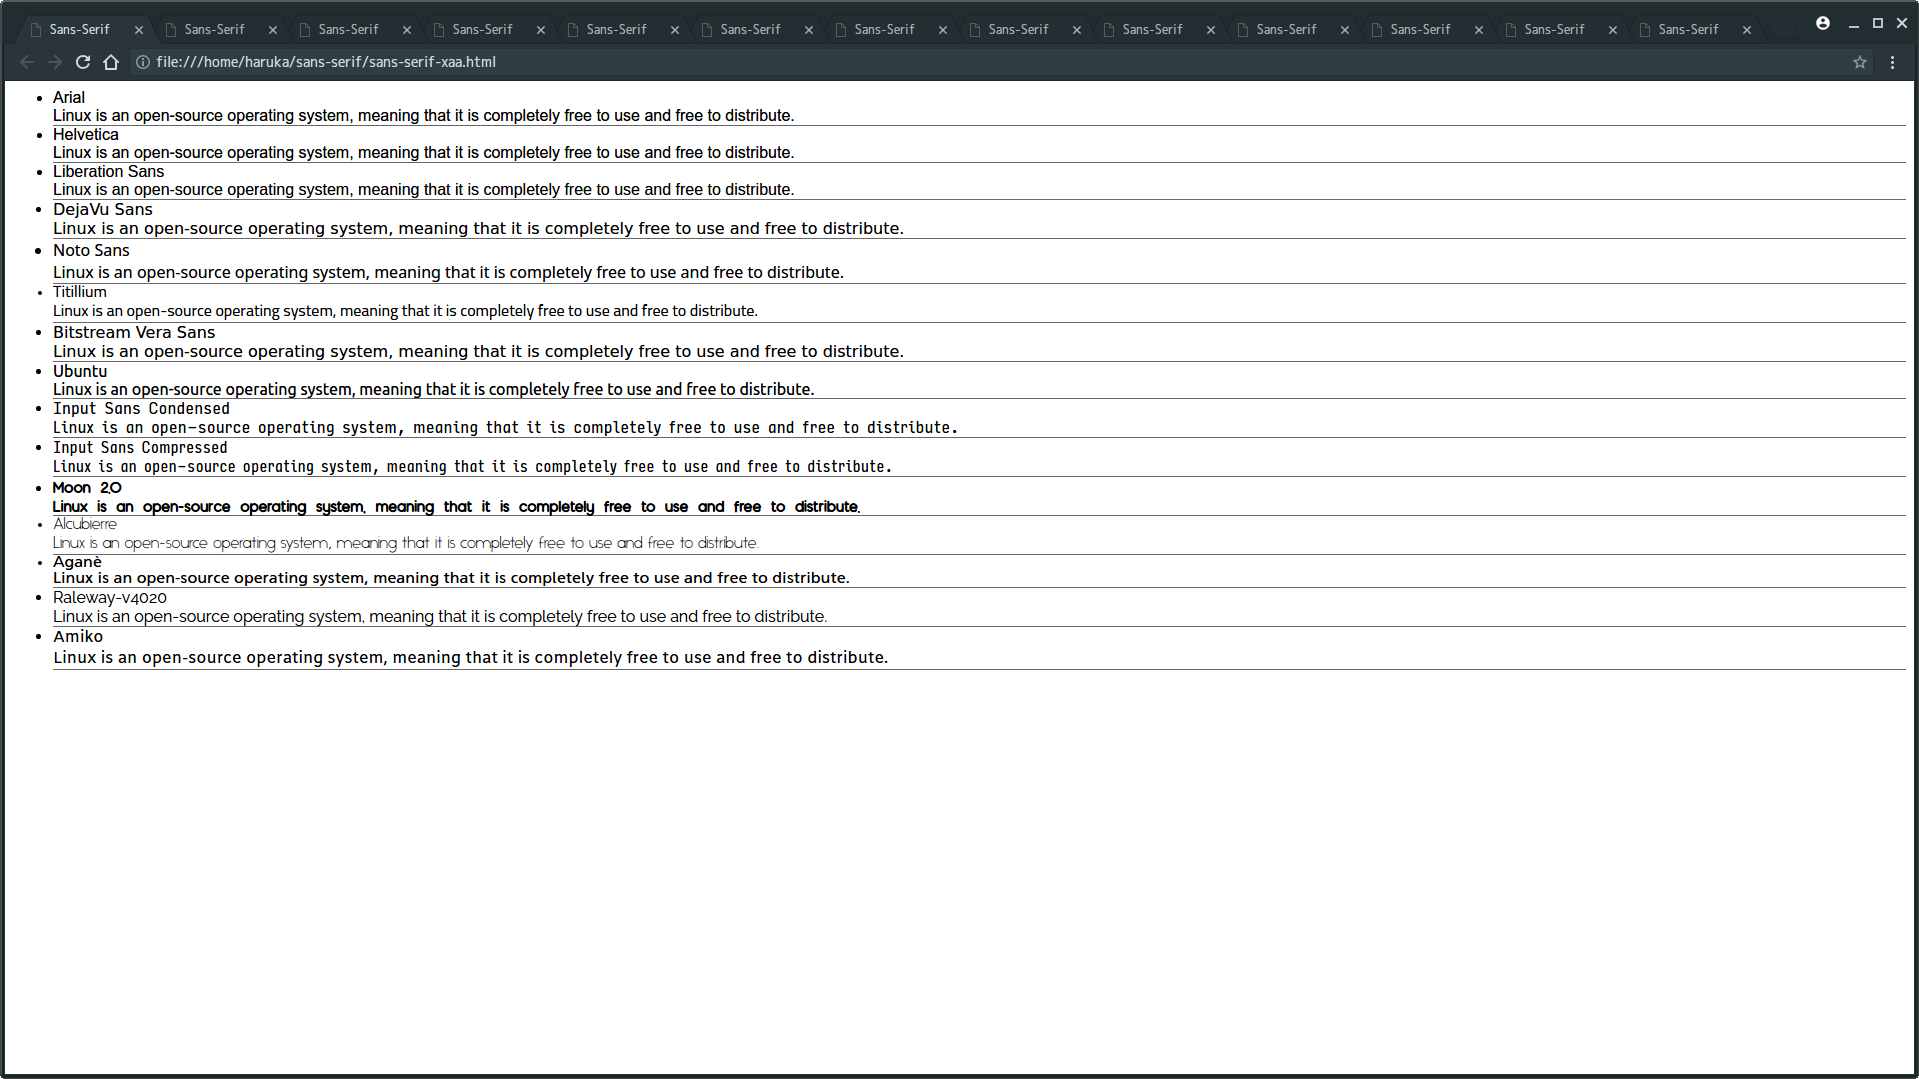Screen dimensions: 1919x1079
Task: Close the browser window
Action: pos(1902,23)
